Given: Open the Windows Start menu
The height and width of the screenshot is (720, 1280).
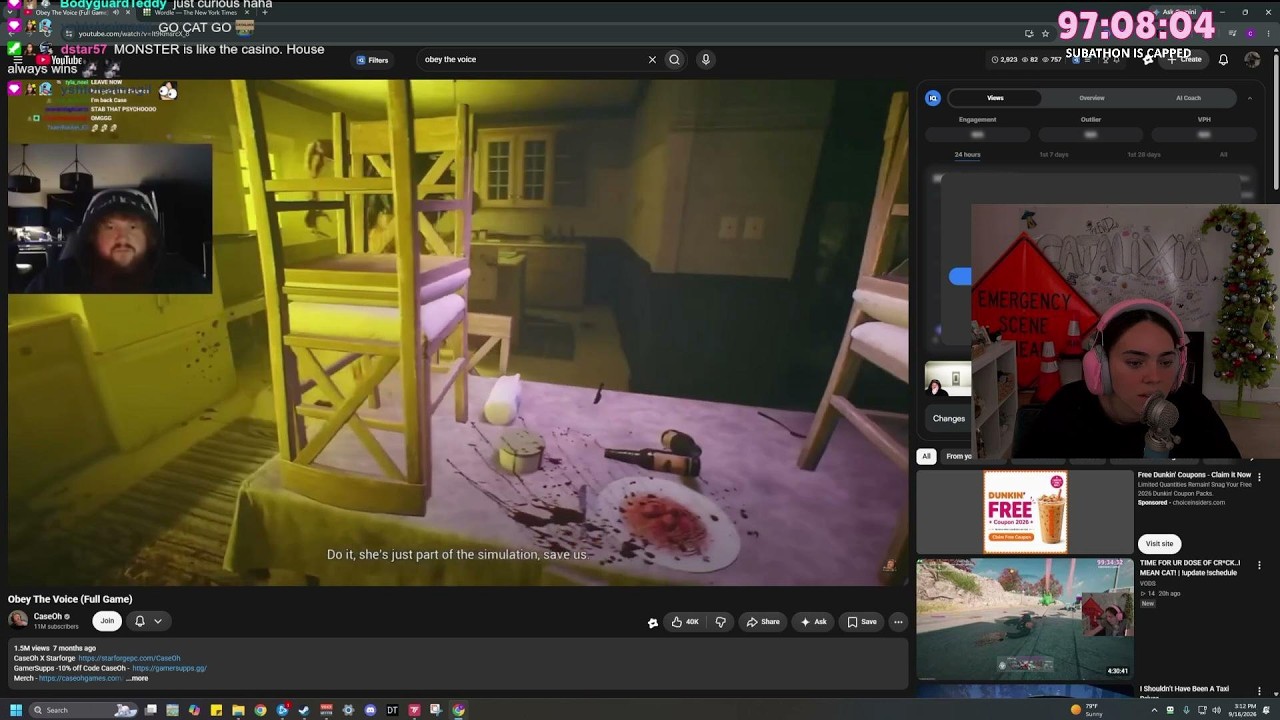Looking at the screenshot, I should click(x=15, y=710).
